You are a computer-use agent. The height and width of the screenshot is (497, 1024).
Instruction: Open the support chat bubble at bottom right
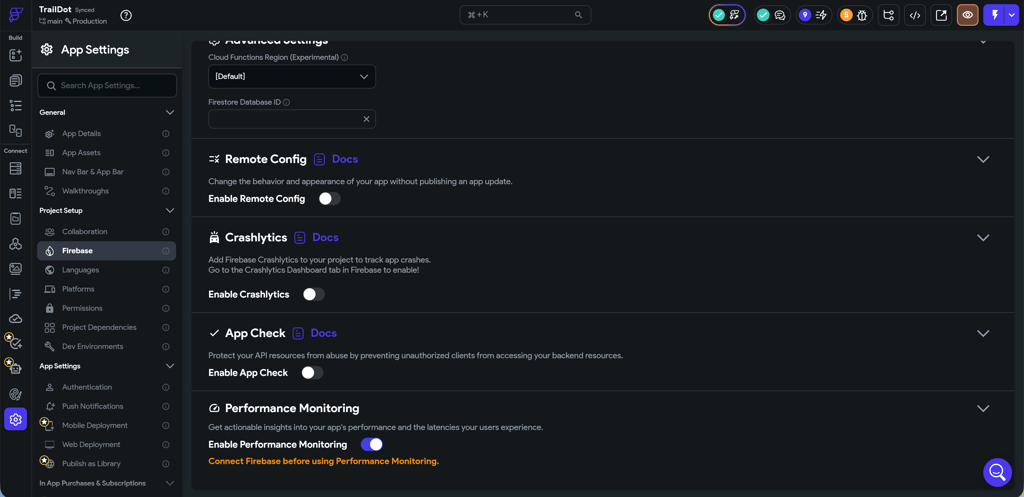pyautogui.click(x=997, y=472)
